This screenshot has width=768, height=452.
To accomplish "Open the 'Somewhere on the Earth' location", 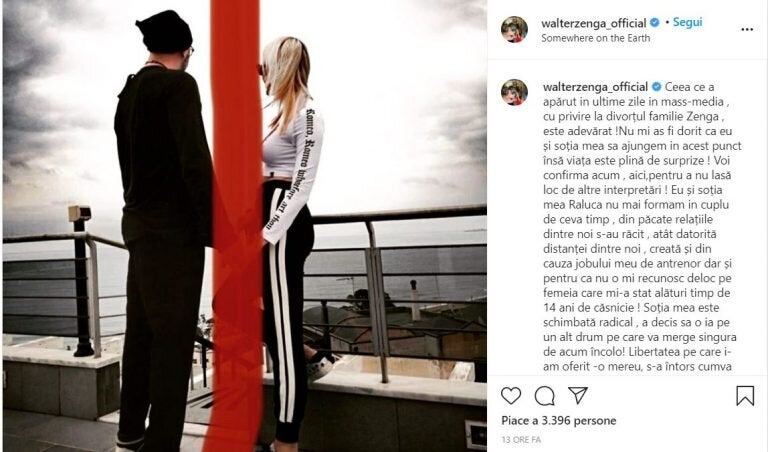I will coord(596,38).
